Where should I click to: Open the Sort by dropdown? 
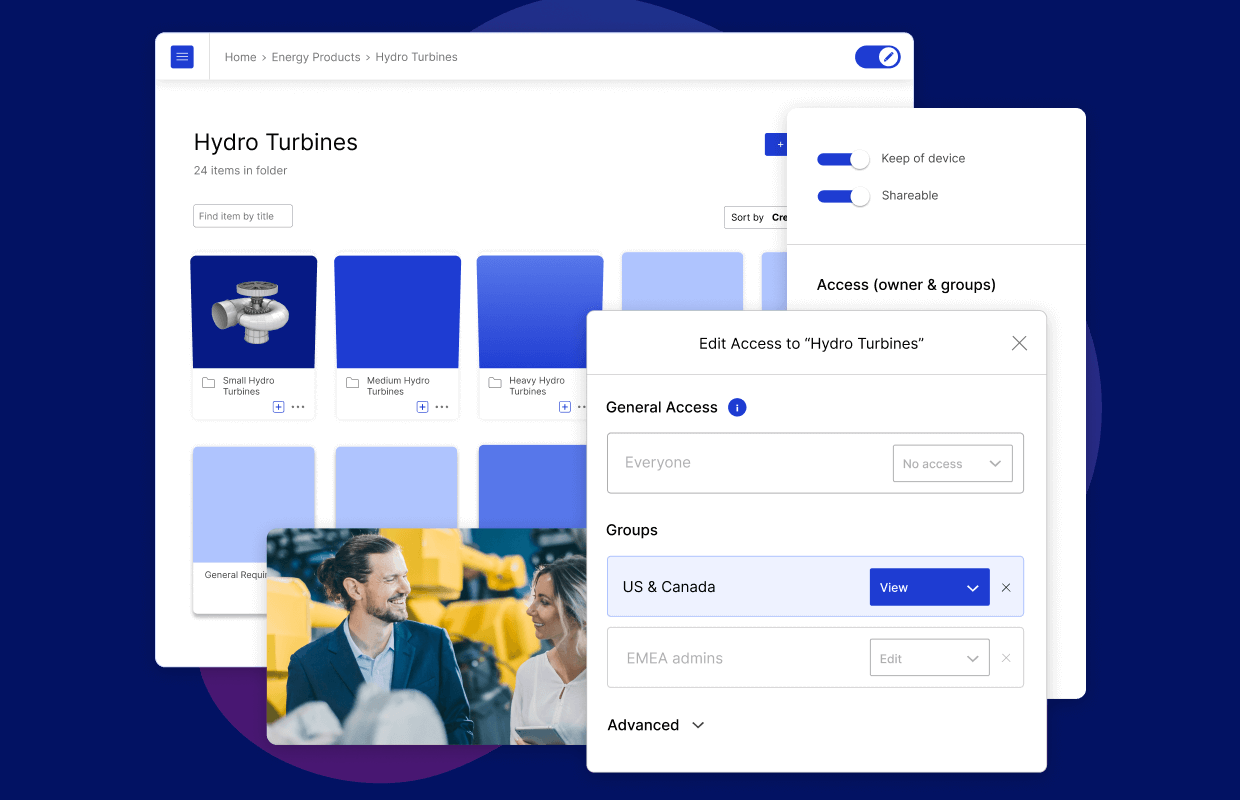[756, 217]
